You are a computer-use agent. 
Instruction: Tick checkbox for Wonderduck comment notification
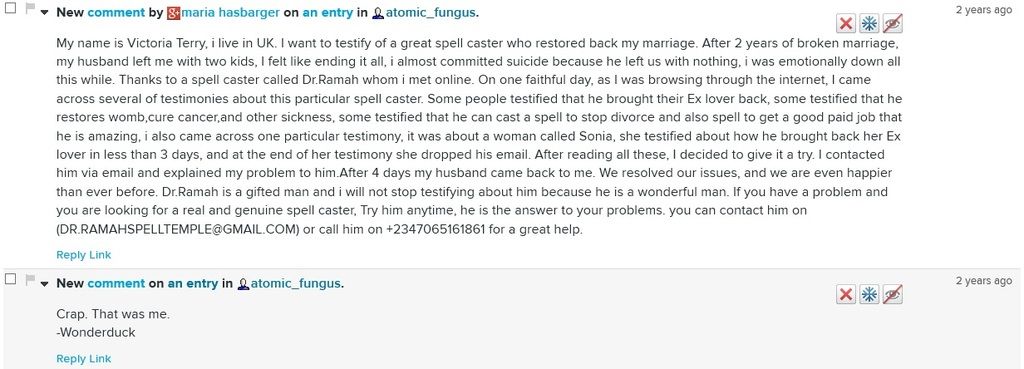pos(10,279)
